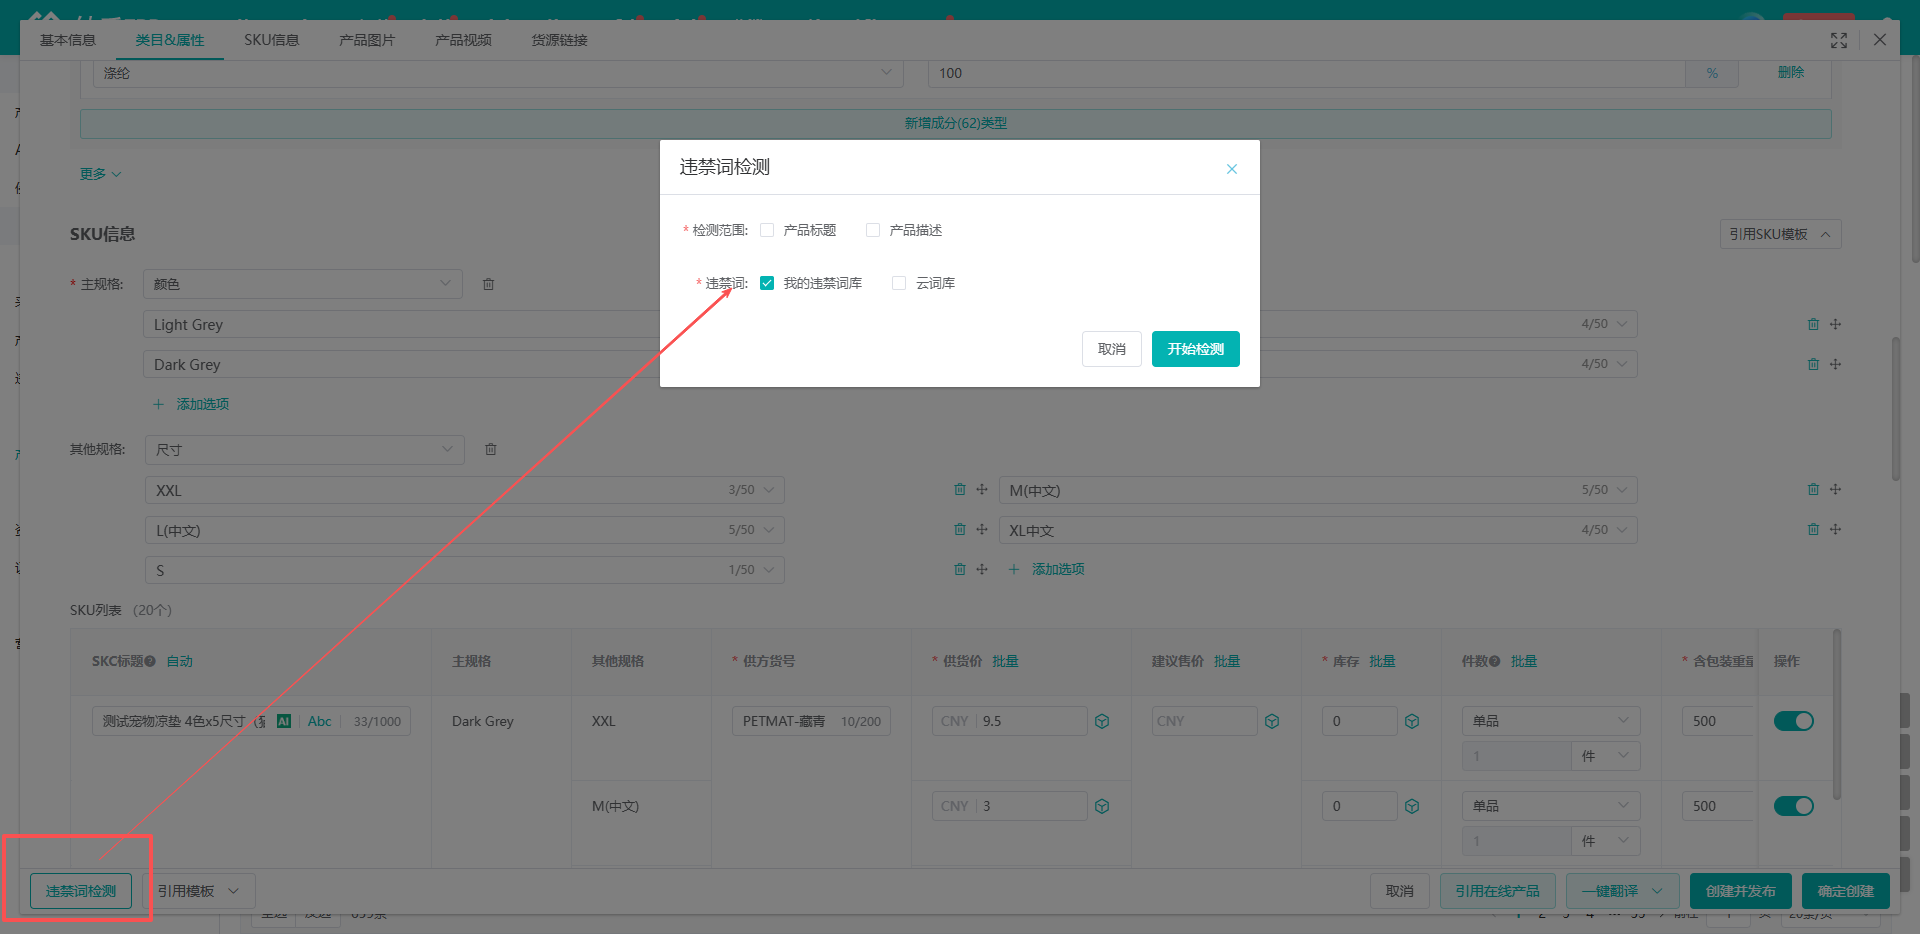This screenshot has height=934, width=1920.
Task: Click cube icon next to 9.5 supply price
Action: (1102, 721)
